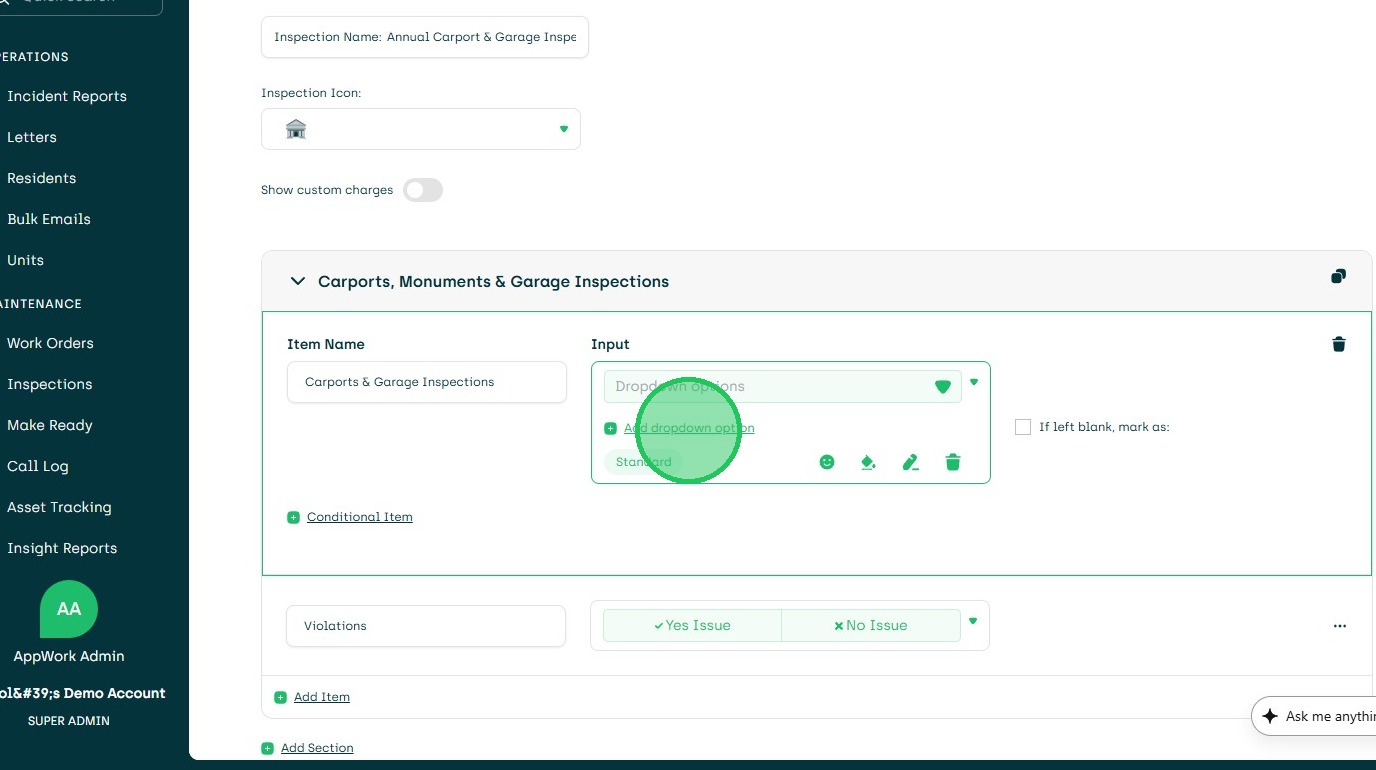The image size is (1376, 770).
Task: Delete the Carports & Garage Inspections item
Action: 1339,344
